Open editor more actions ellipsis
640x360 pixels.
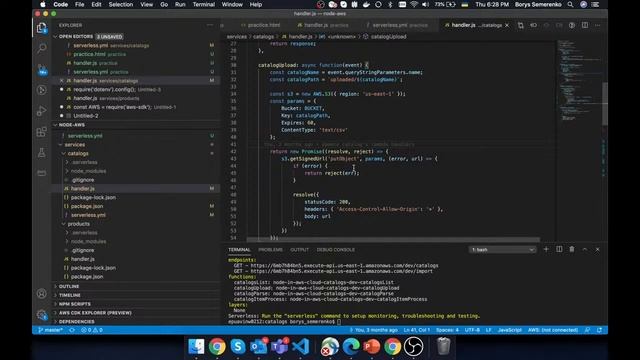(598, 25)
